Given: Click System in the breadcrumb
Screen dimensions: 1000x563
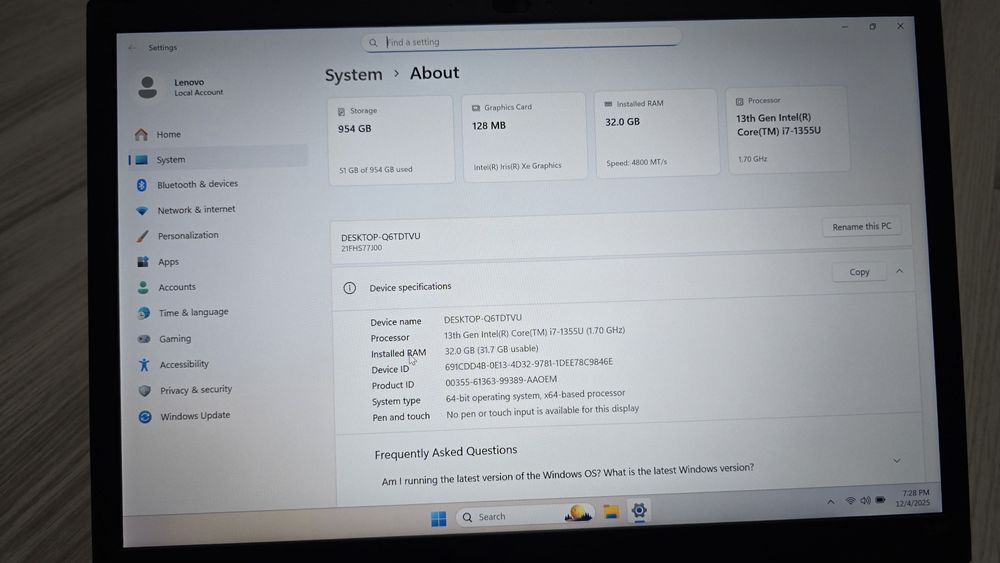Looking at the screenshot, I should tap(353, 75).
